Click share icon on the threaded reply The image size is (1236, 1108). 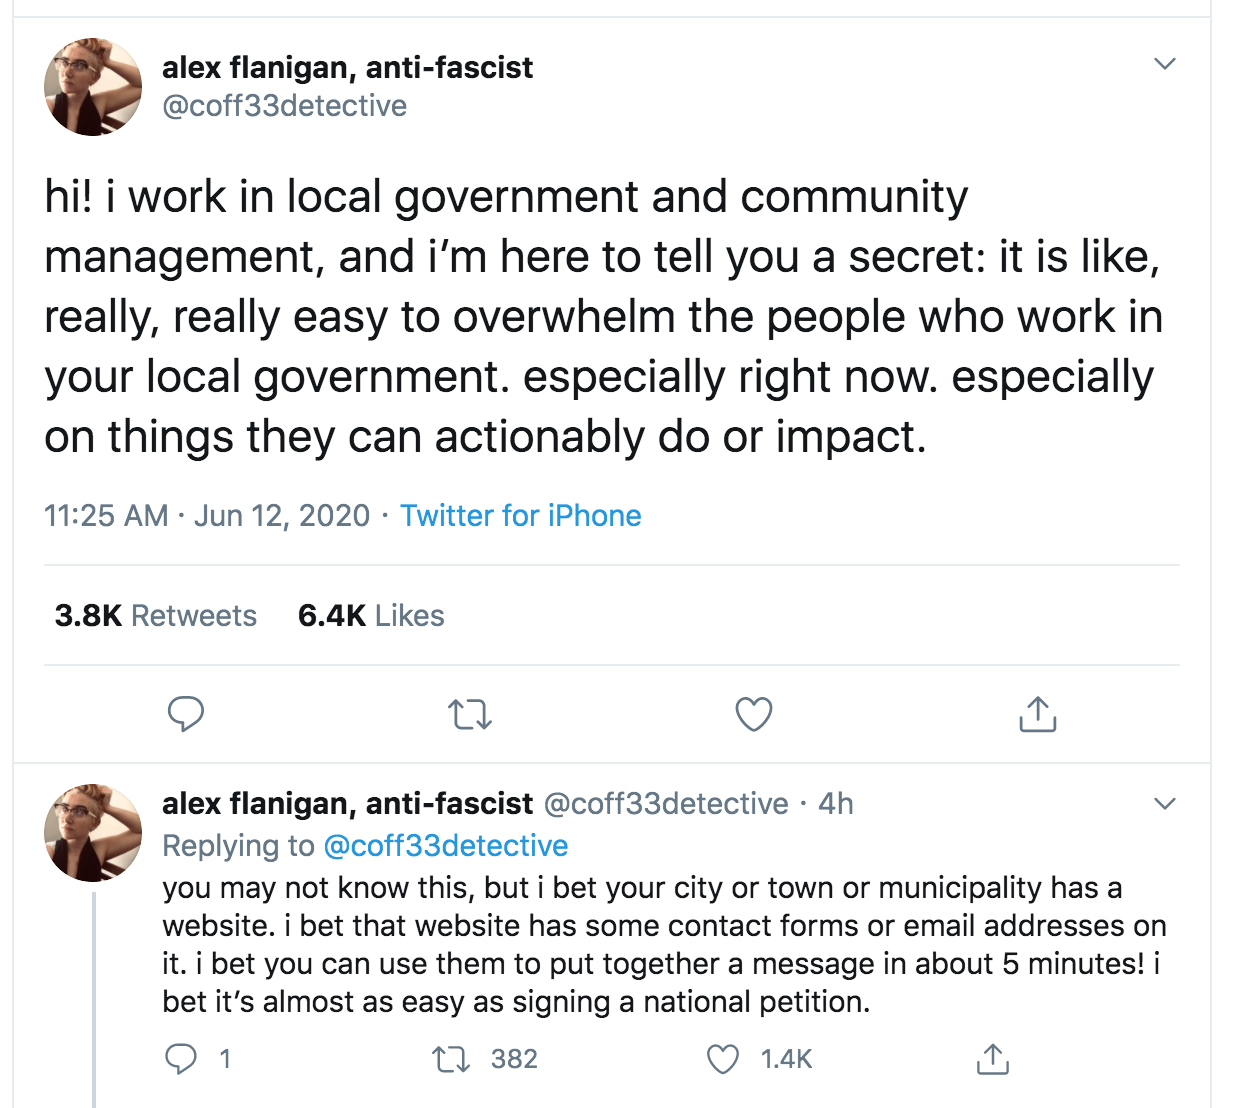(992, 1059)
